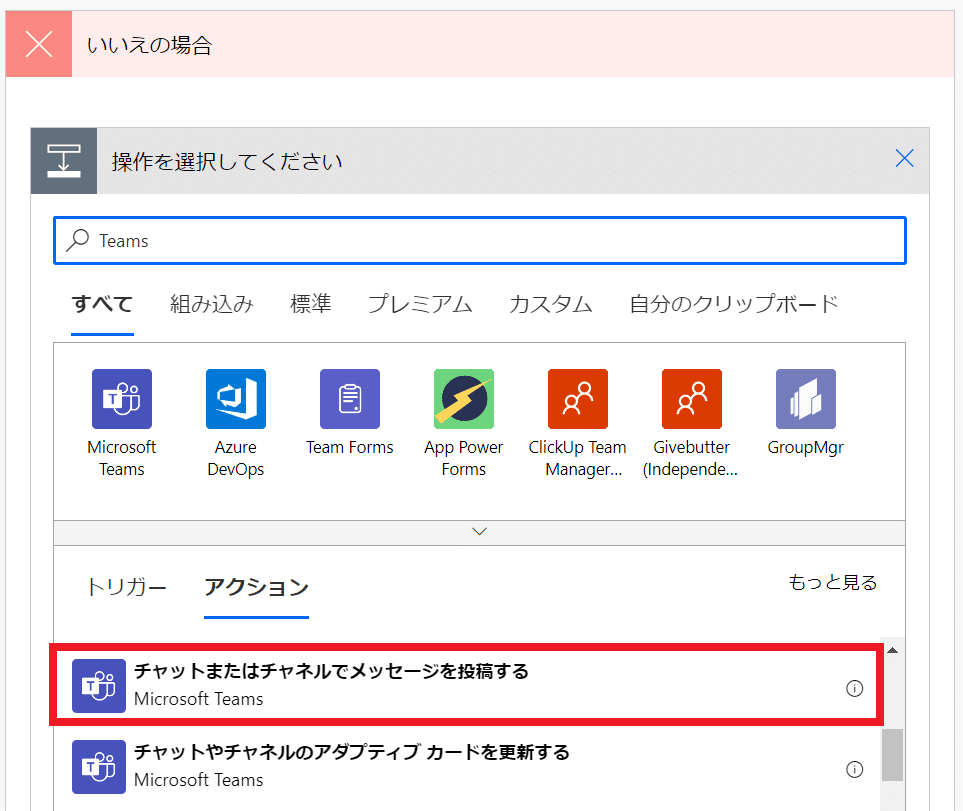Screen dimensions: 963x811
Task: Open the ClickUp Team Manager connector
Action: (578, 399)
